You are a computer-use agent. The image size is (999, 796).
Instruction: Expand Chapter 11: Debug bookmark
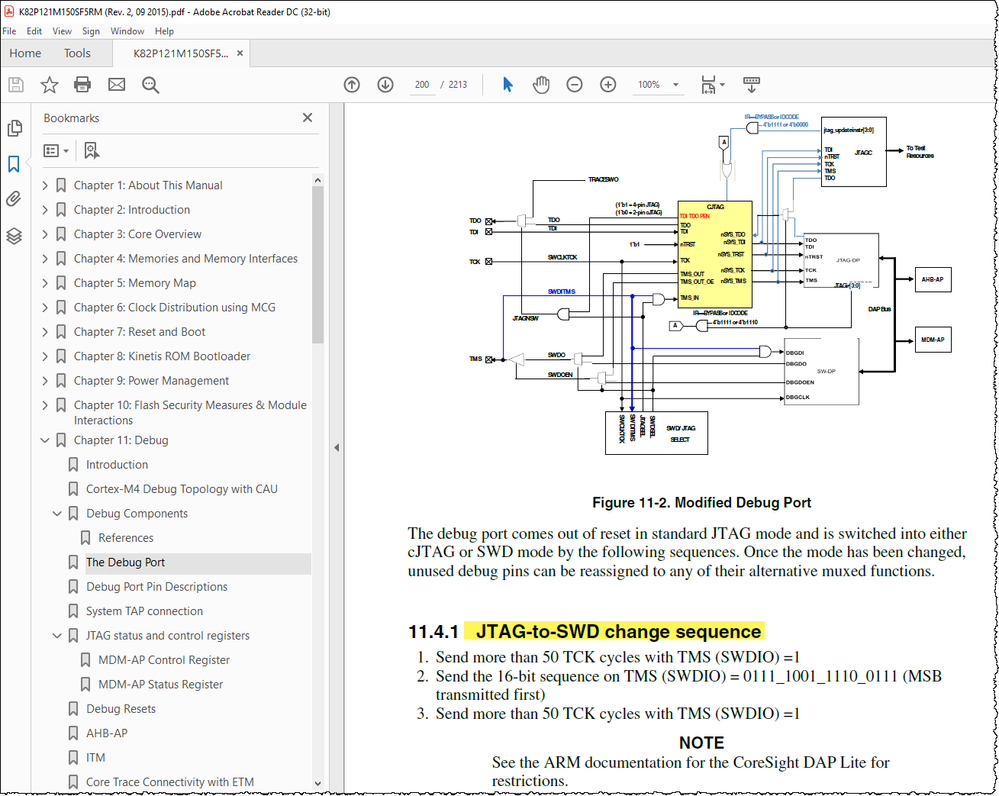coord(44,440)
